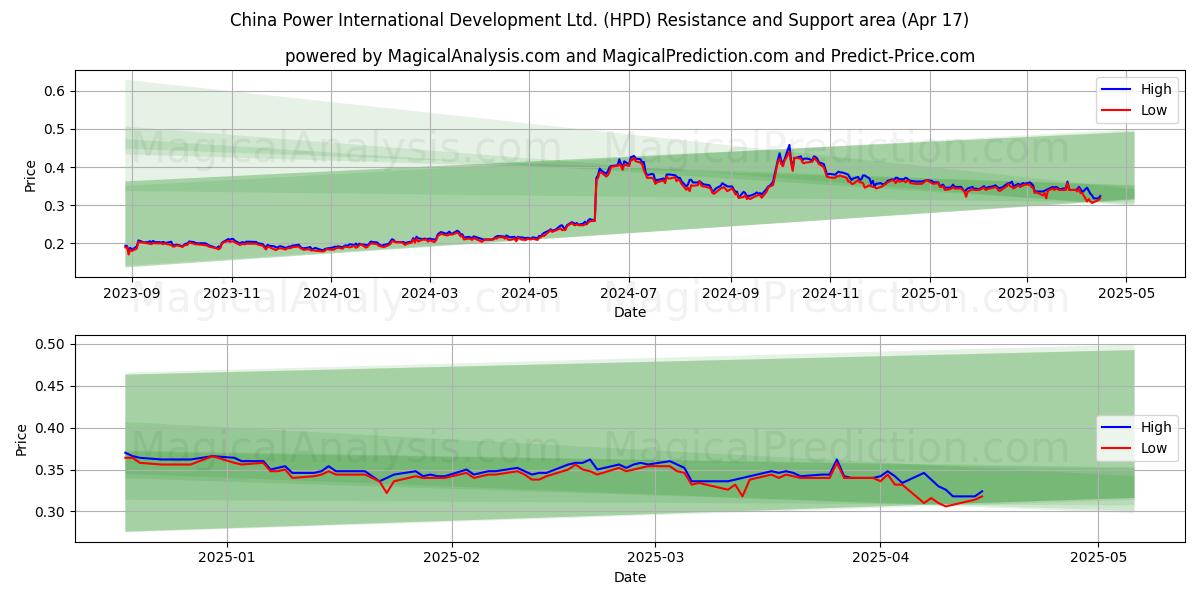
Task: Click the 'powered by MagicalAnalysis.com' subtitle
Action: [x=630, y=56]
